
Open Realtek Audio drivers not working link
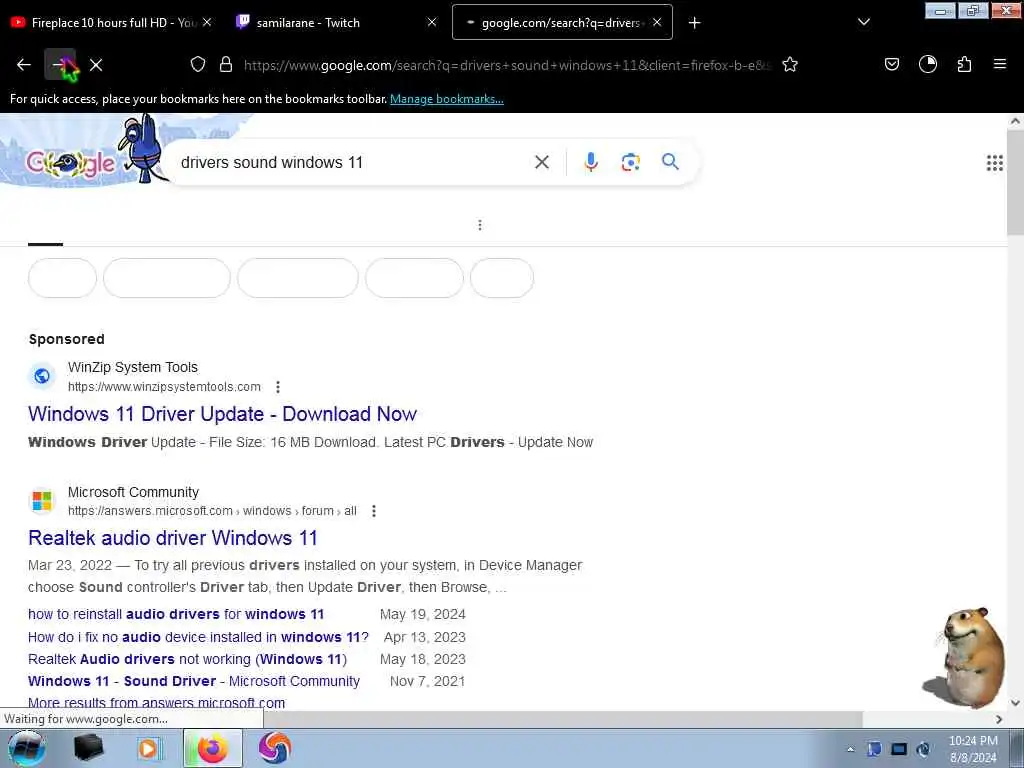coord(187,659)
